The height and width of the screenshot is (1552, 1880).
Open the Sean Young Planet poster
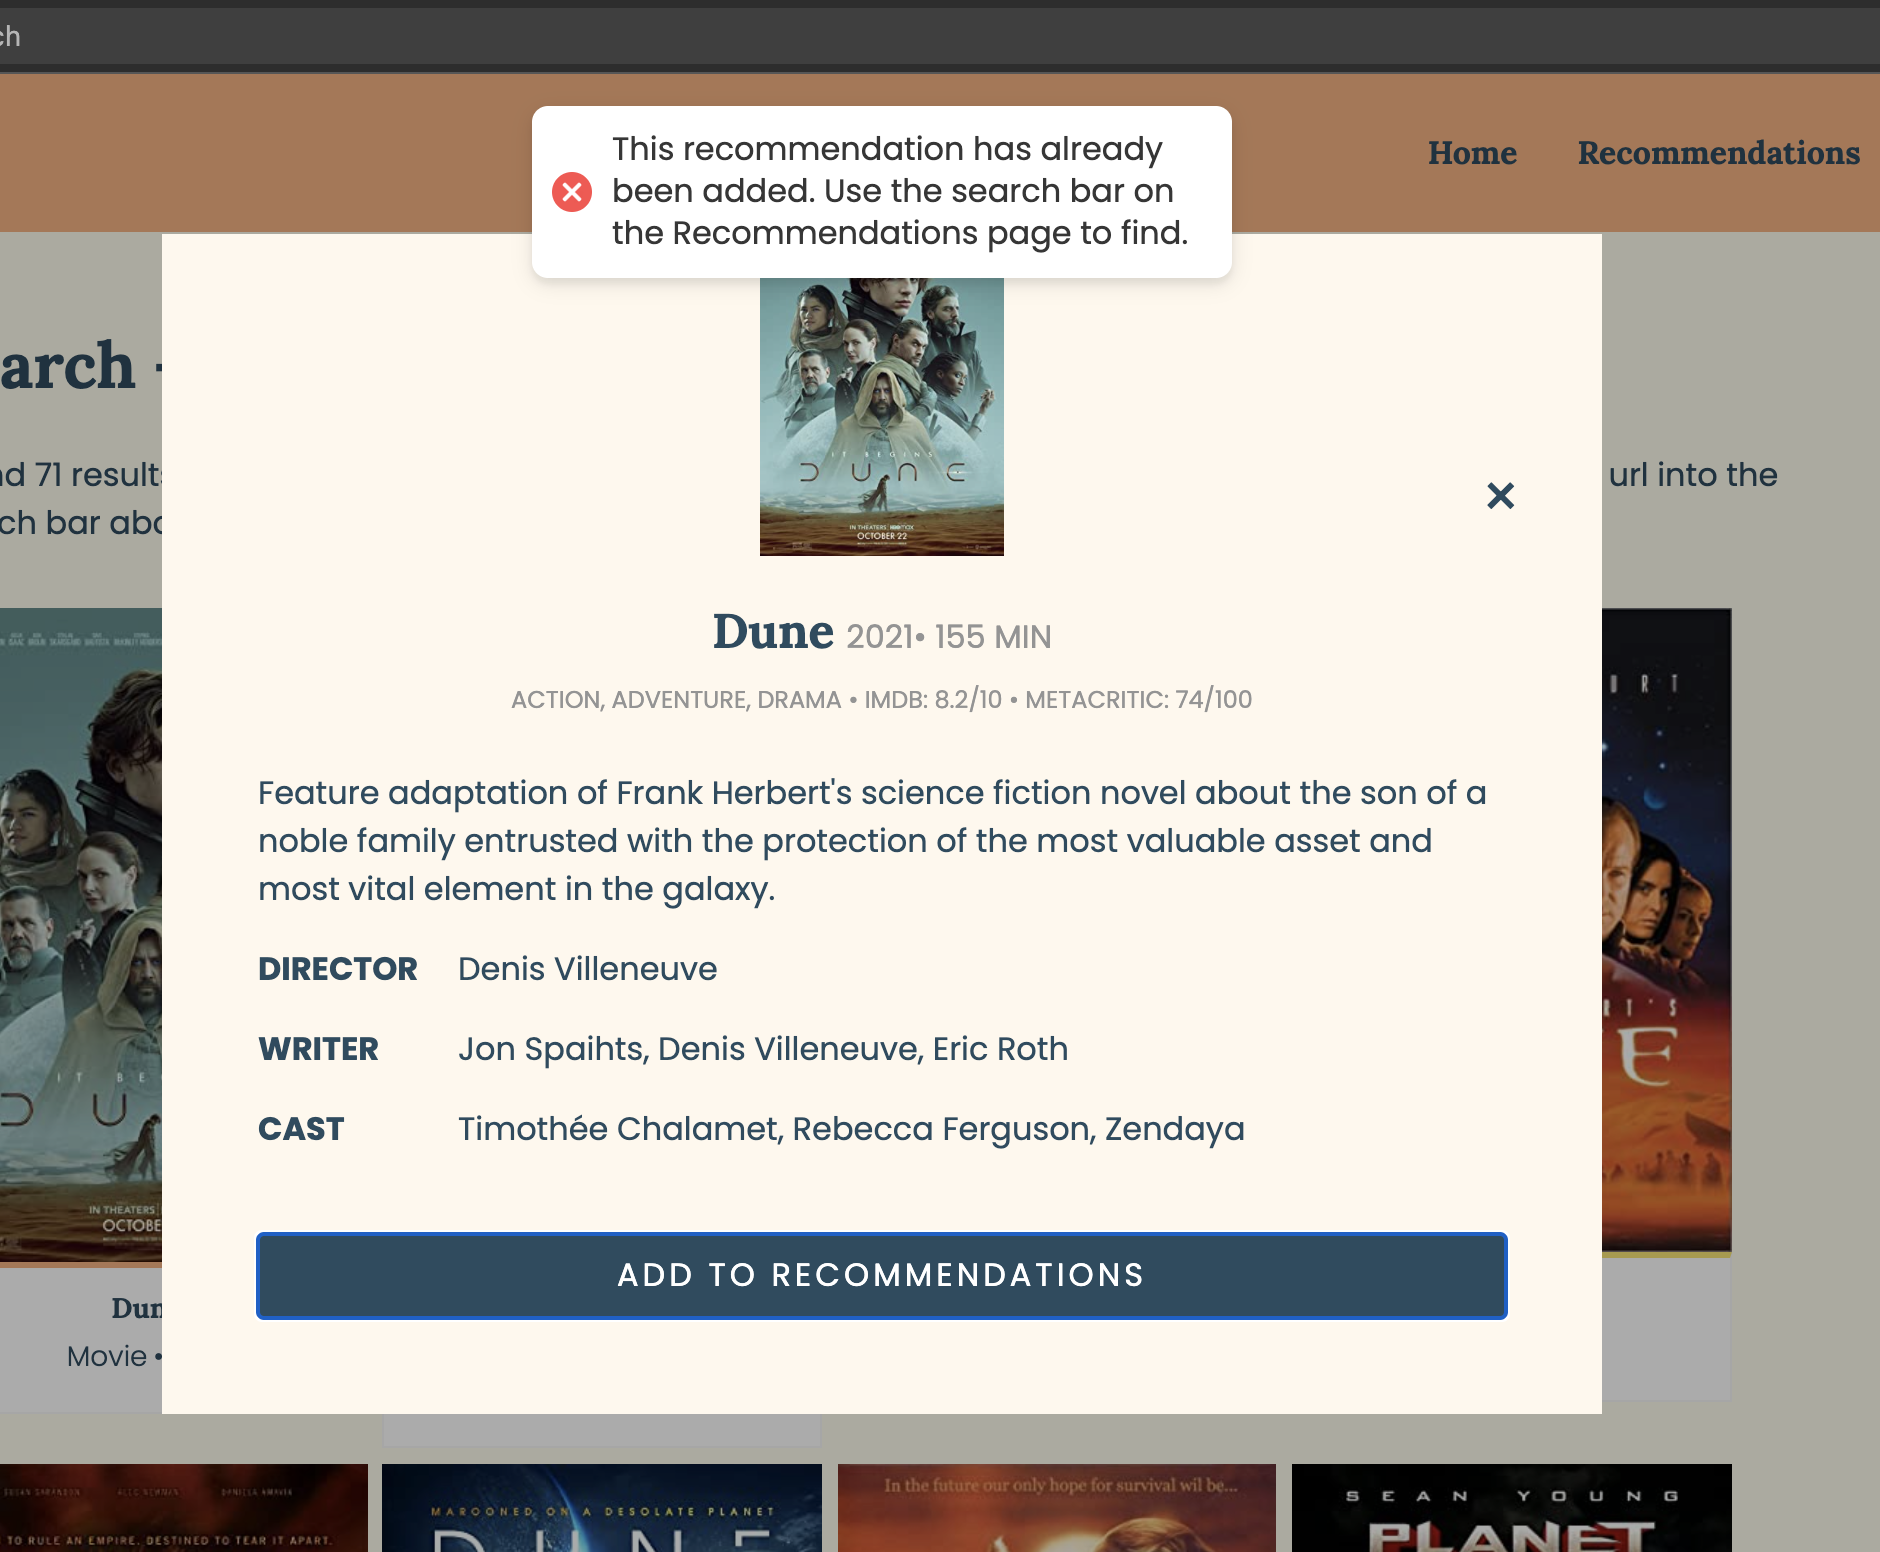click(1512, 1508)
